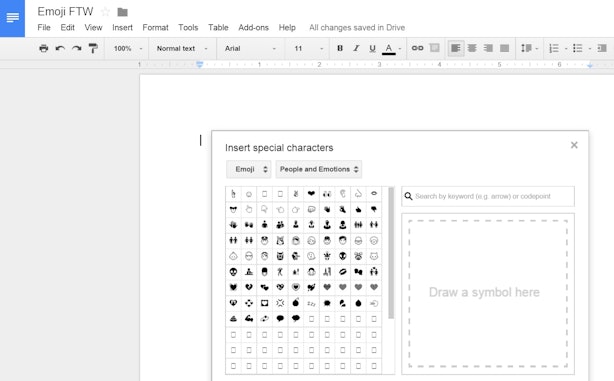Open the Table menu
This screenshot has width=614, height=381.
[x=218, y=27]
